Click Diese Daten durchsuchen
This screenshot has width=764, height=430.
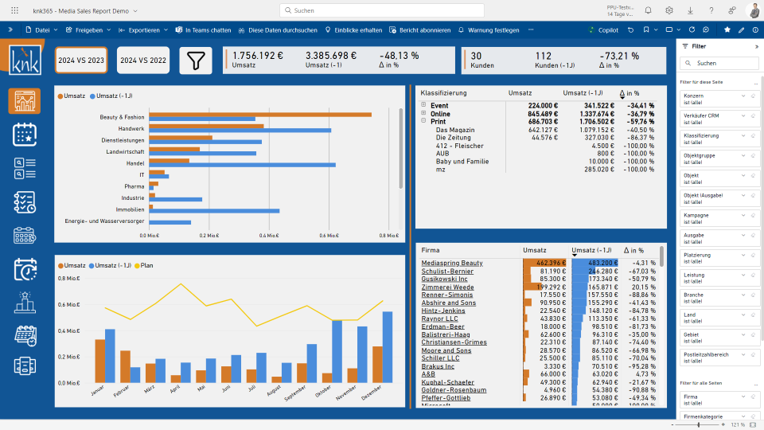click(278, 30)
